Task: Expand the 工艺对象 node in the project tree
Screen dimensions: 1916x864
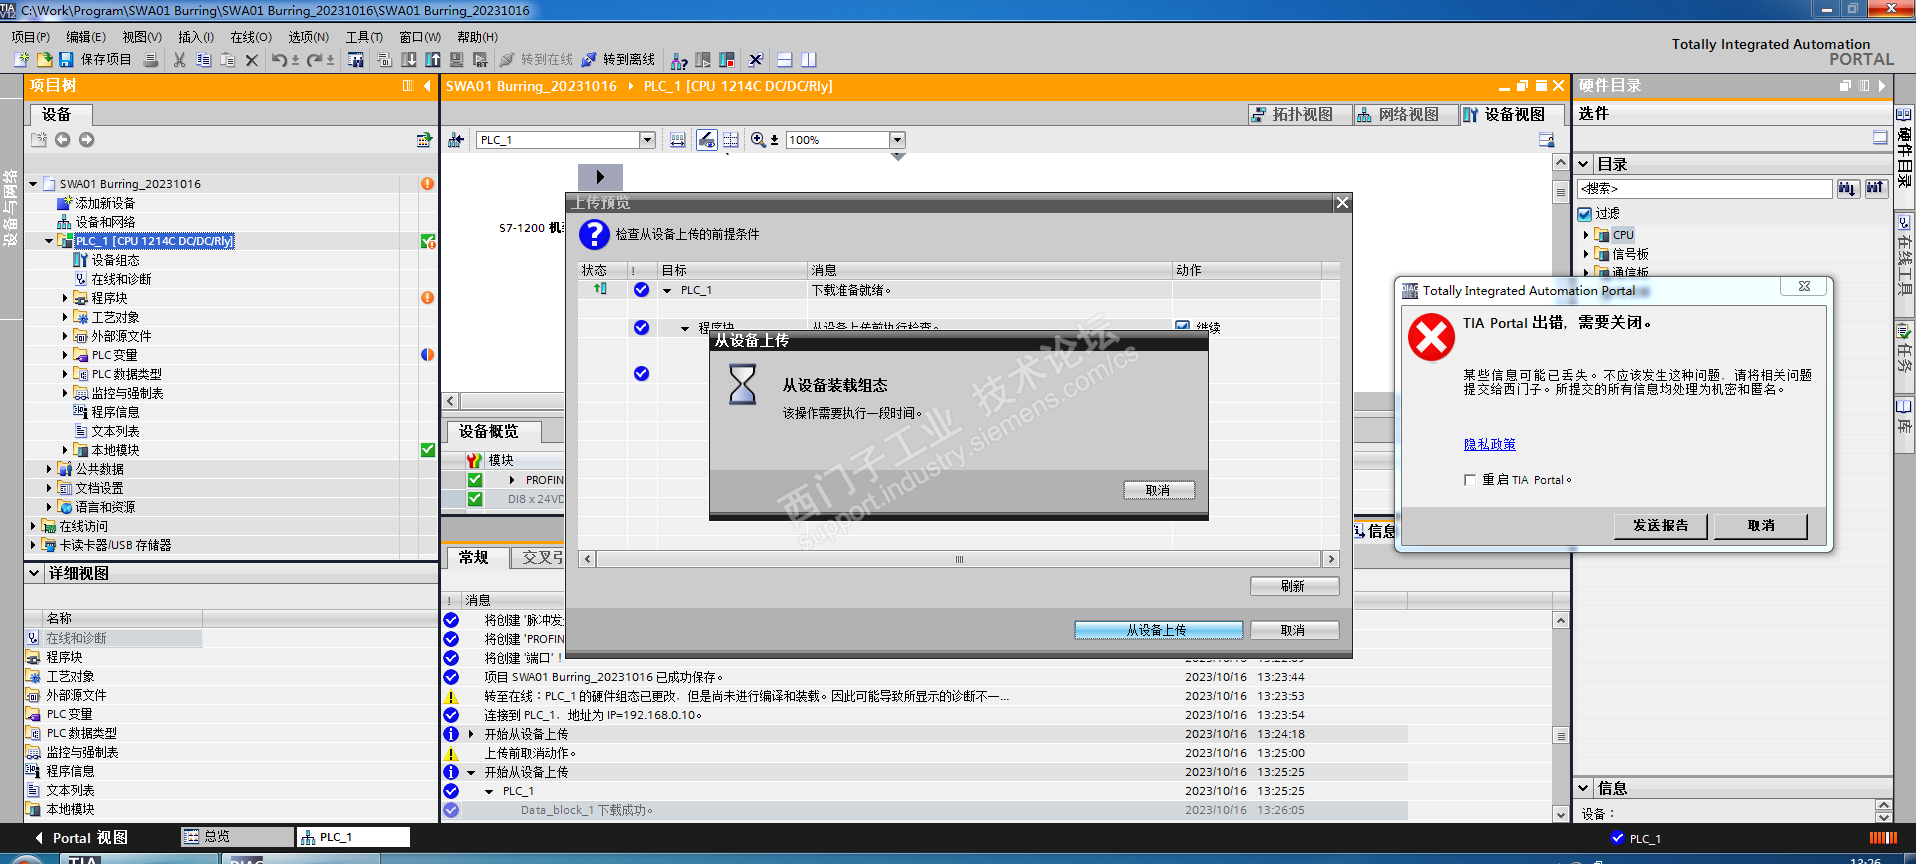Action: tap(65, 317)
